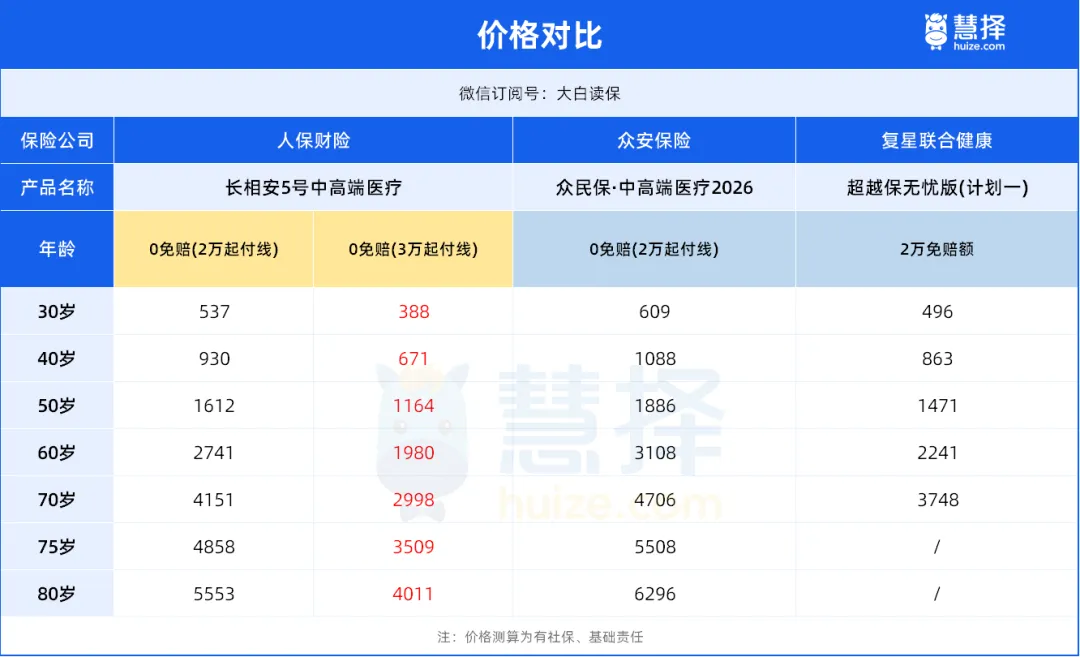This screenshot has width=1080, height=657.
Task: Click 众民保·中高端医疗2026 product name
Action: [x=654, y=187]
